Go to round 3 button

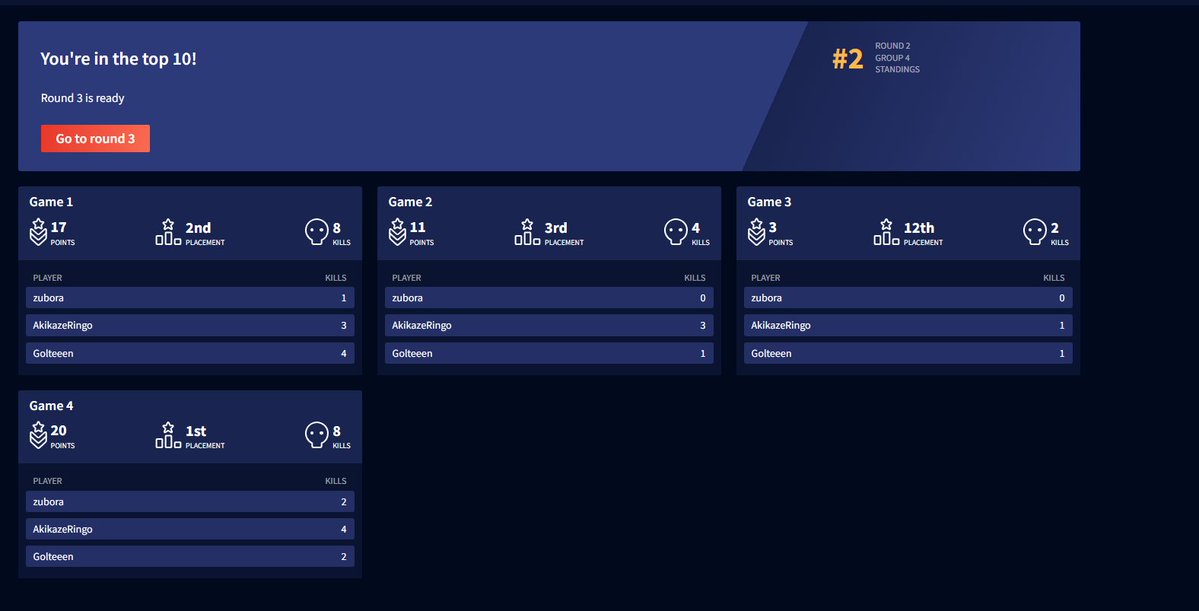[x=95, y=138]
